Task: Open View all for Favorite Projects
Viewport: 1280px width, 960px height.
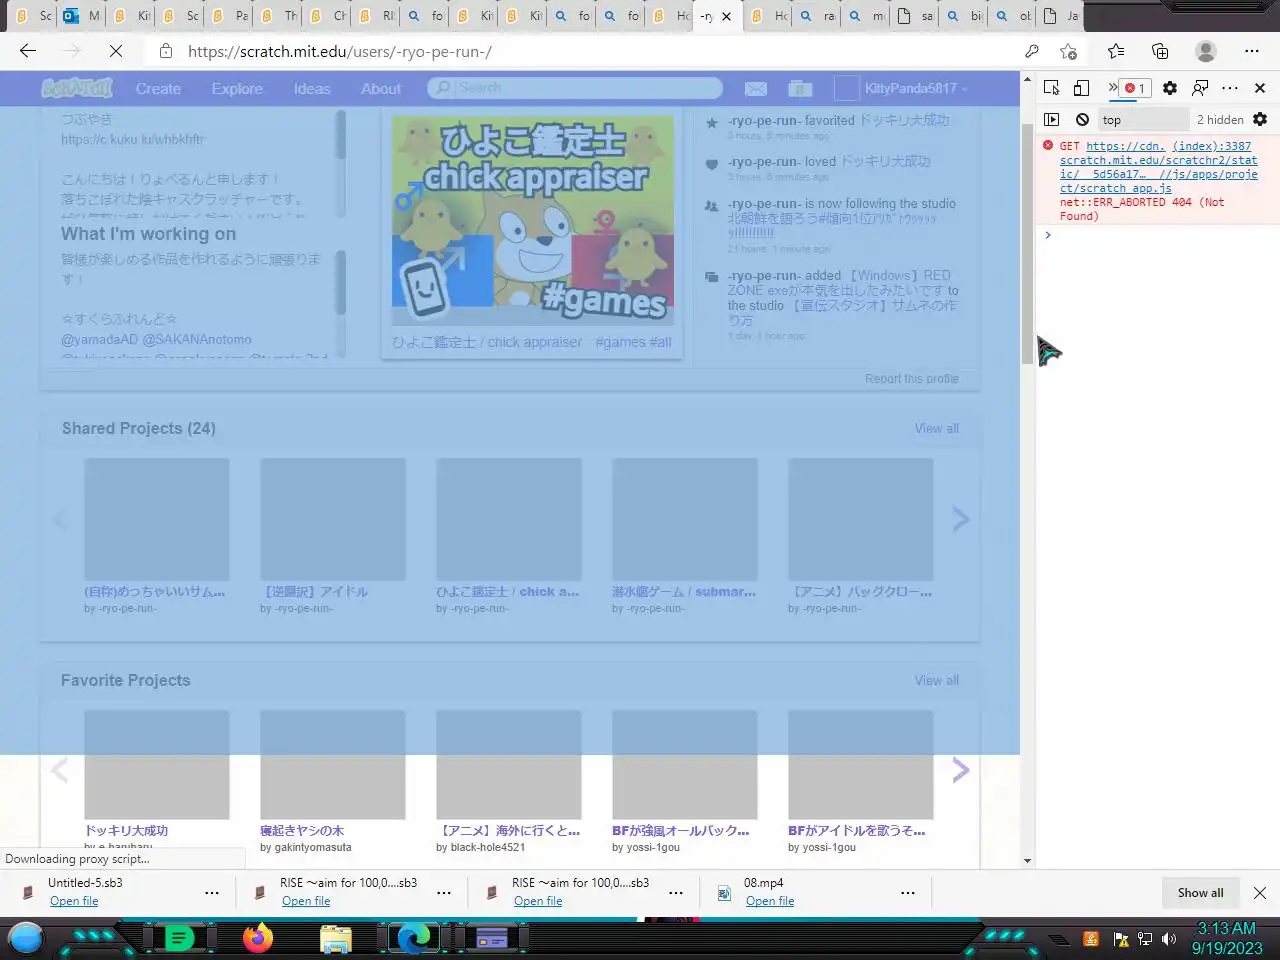Action: (937, 680)
